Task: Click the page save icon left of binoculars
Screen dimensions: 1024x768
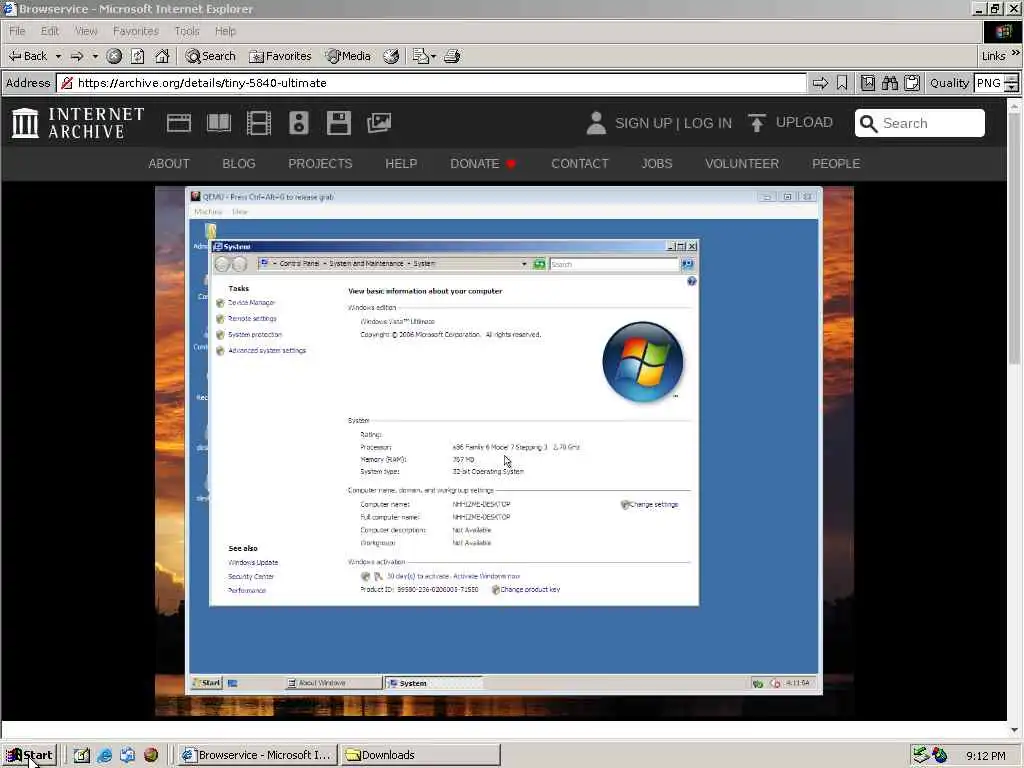Action: tap(868, 83)
